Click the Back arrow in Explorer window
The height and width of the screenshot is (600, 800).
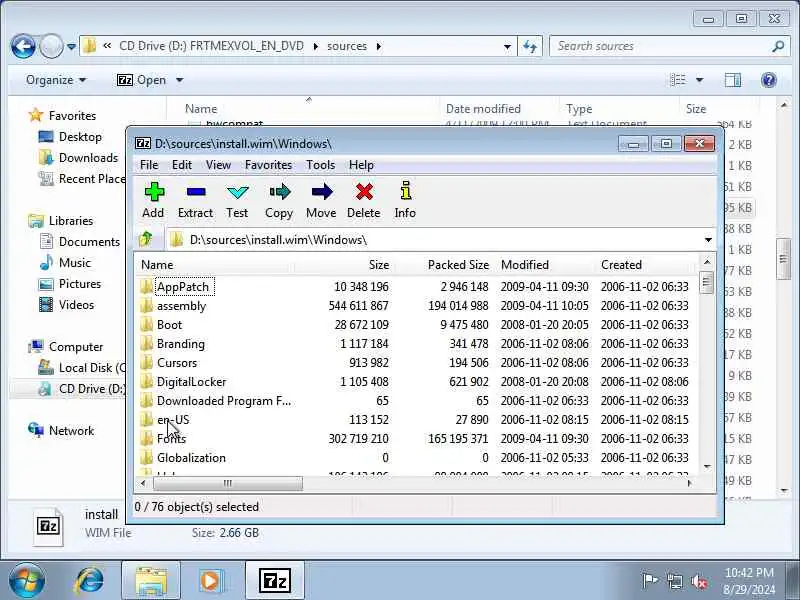coord(23,46)
